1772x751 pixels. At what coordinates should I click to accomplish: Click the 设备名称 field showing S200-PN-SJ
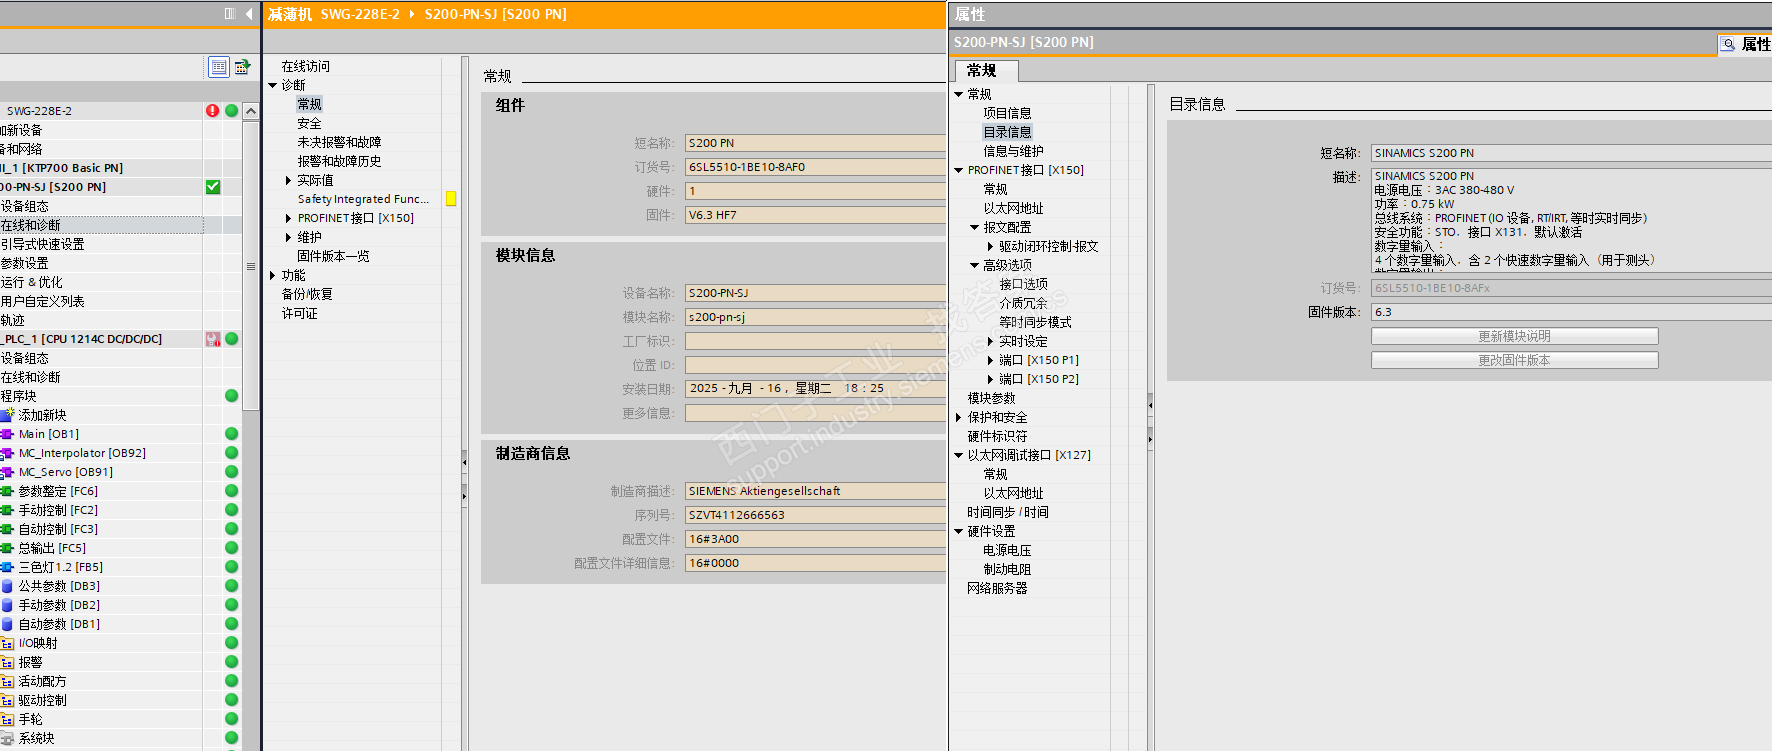(815, 293)
